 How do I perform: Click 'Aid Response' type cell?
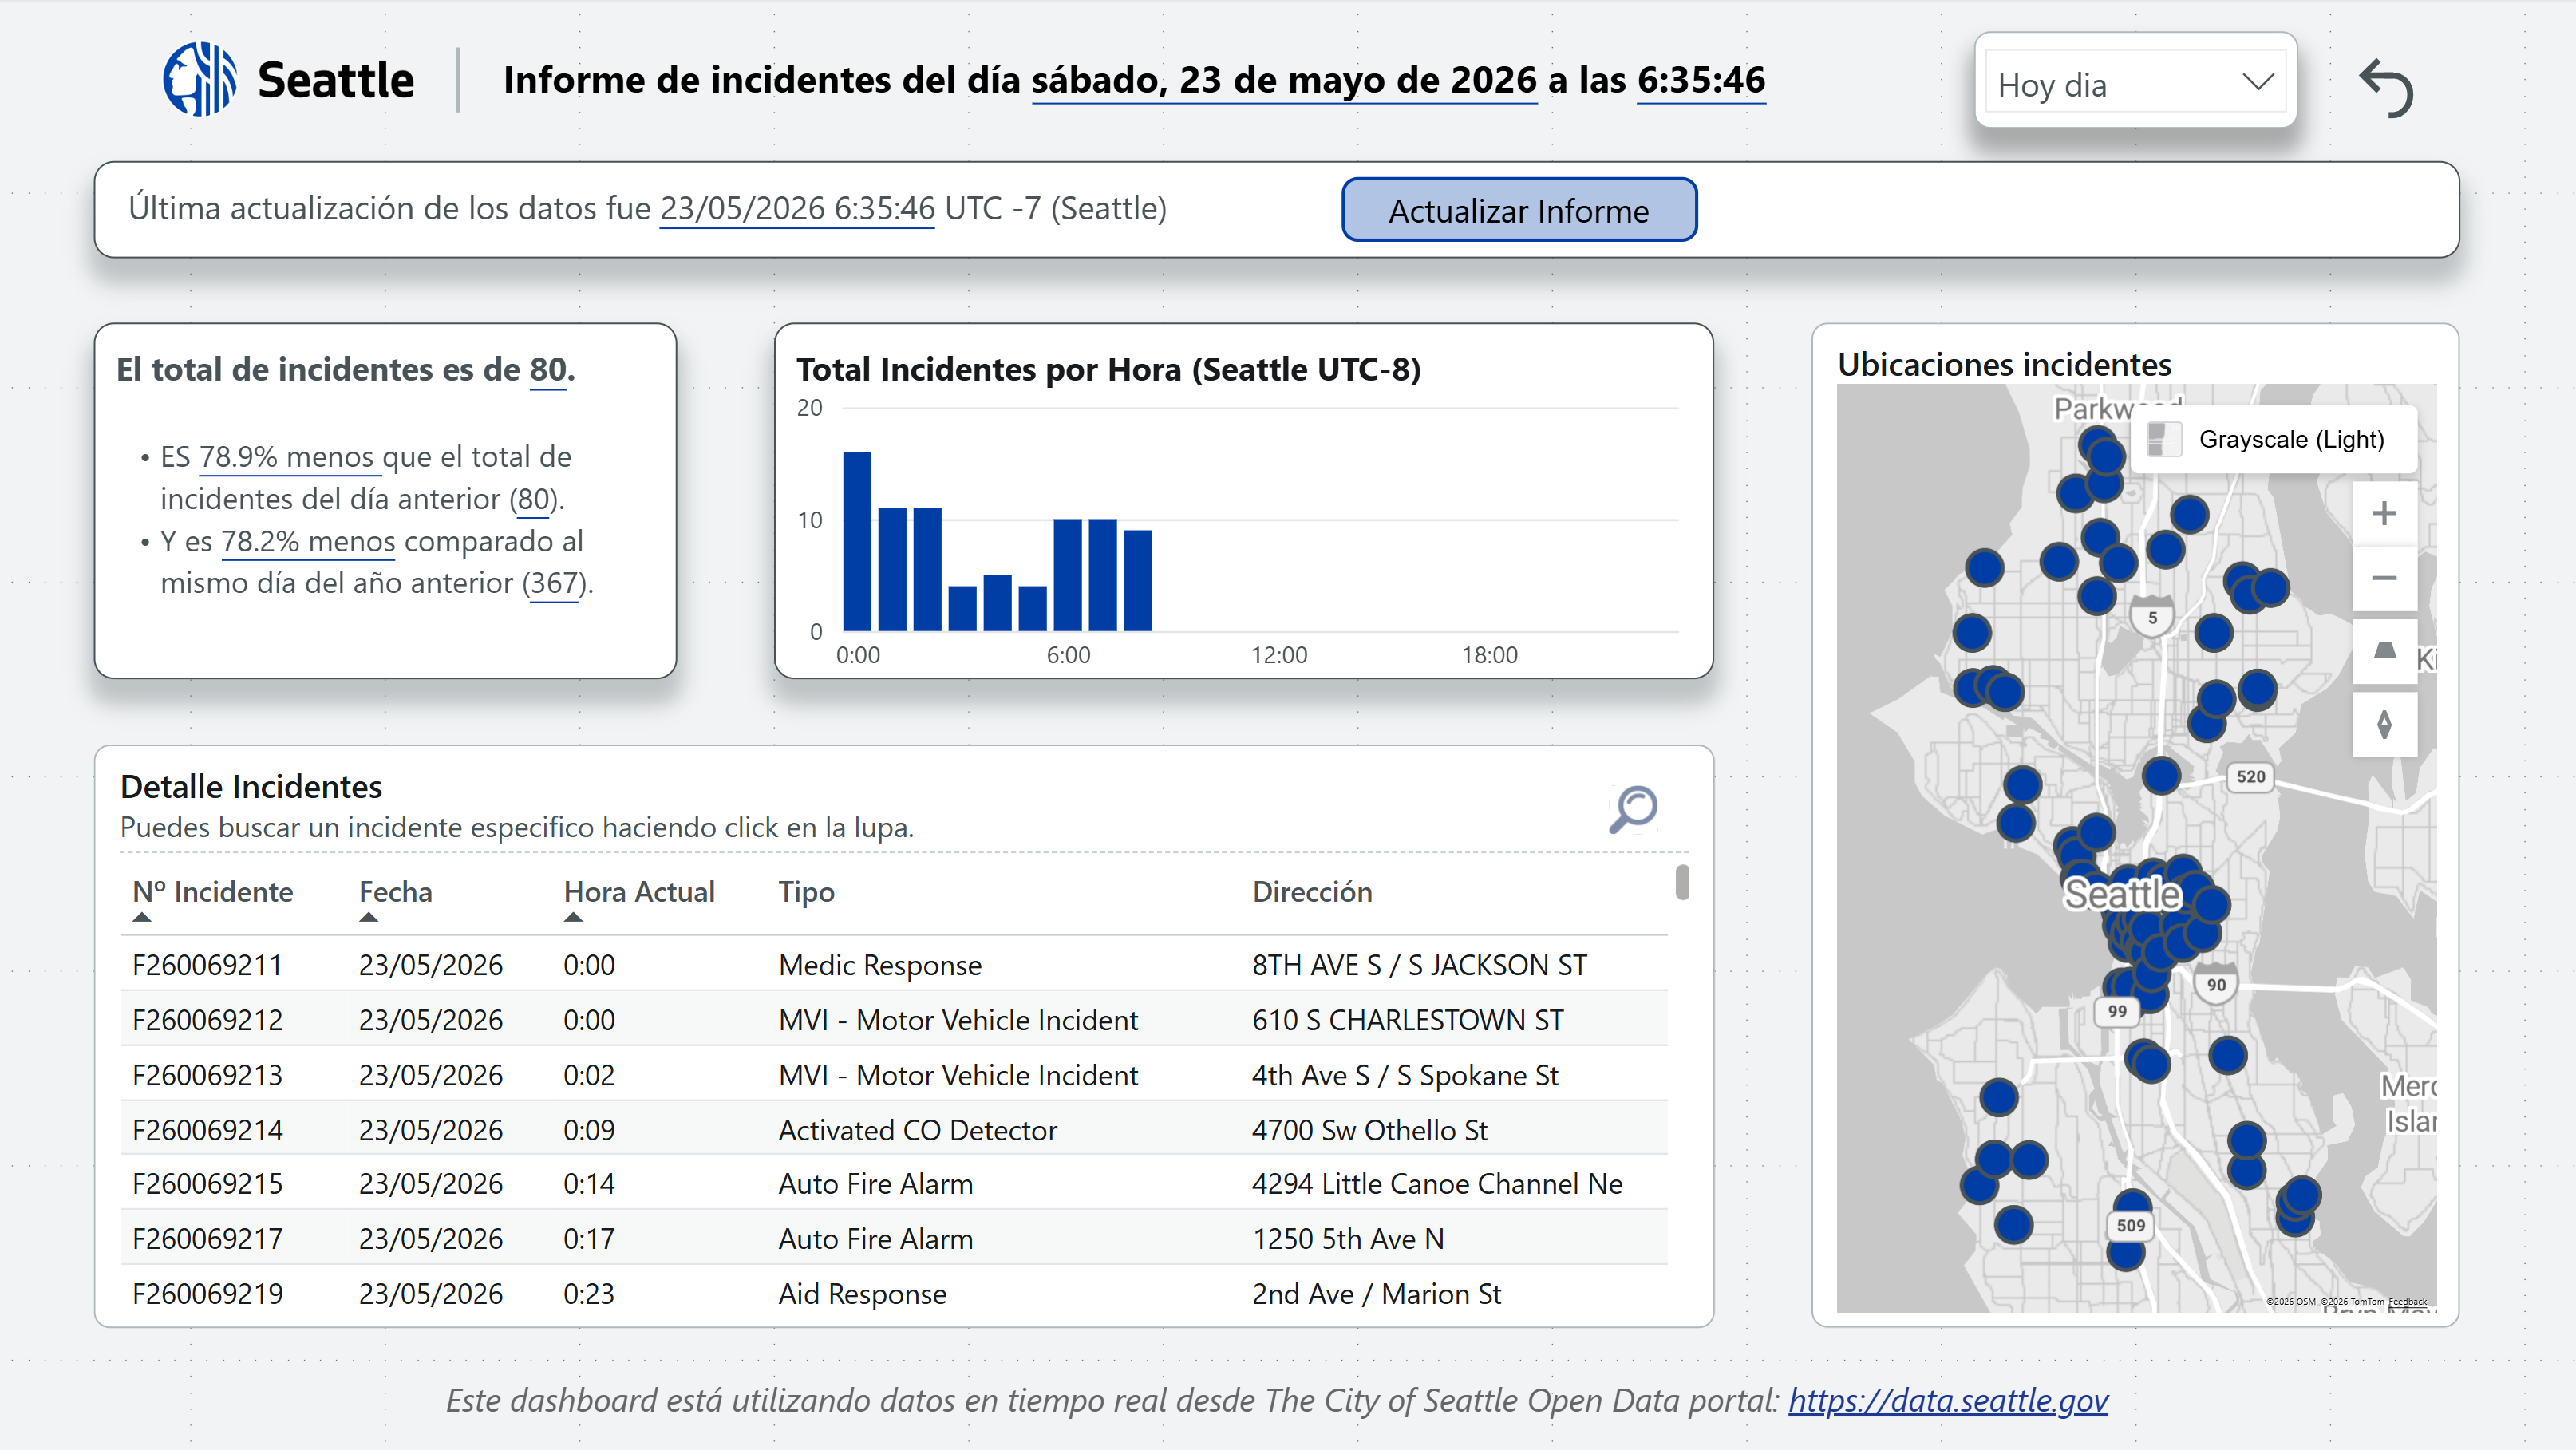pyautogui.click(x=862, y=1294)
